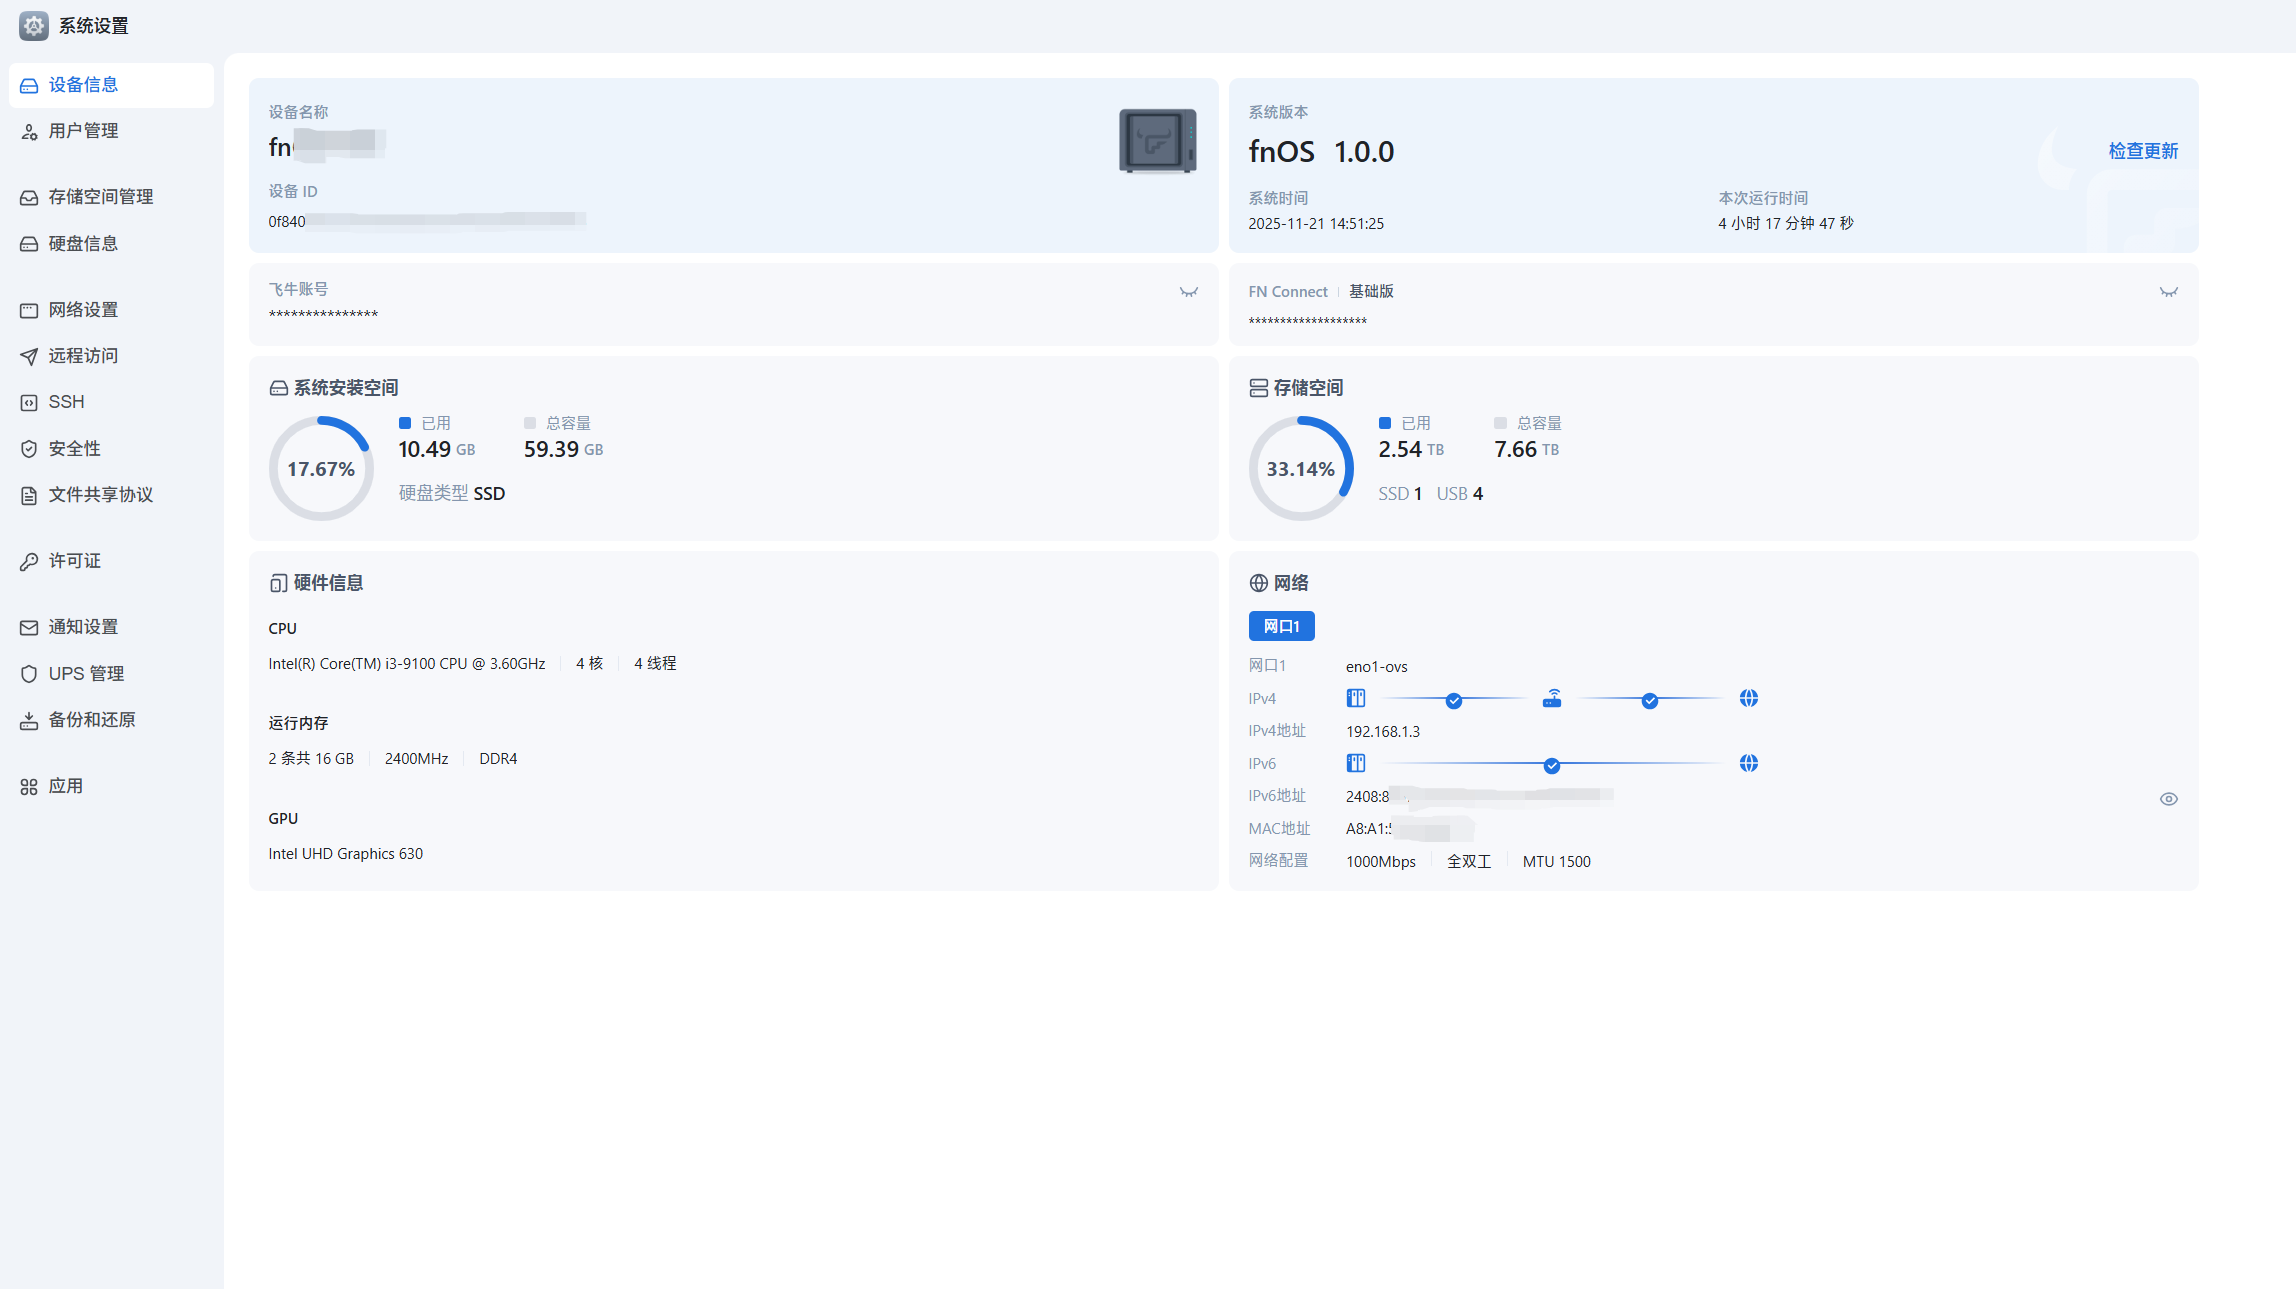
Task: Click the IPv6 device port icon
Action: [x=1355, y=764]
